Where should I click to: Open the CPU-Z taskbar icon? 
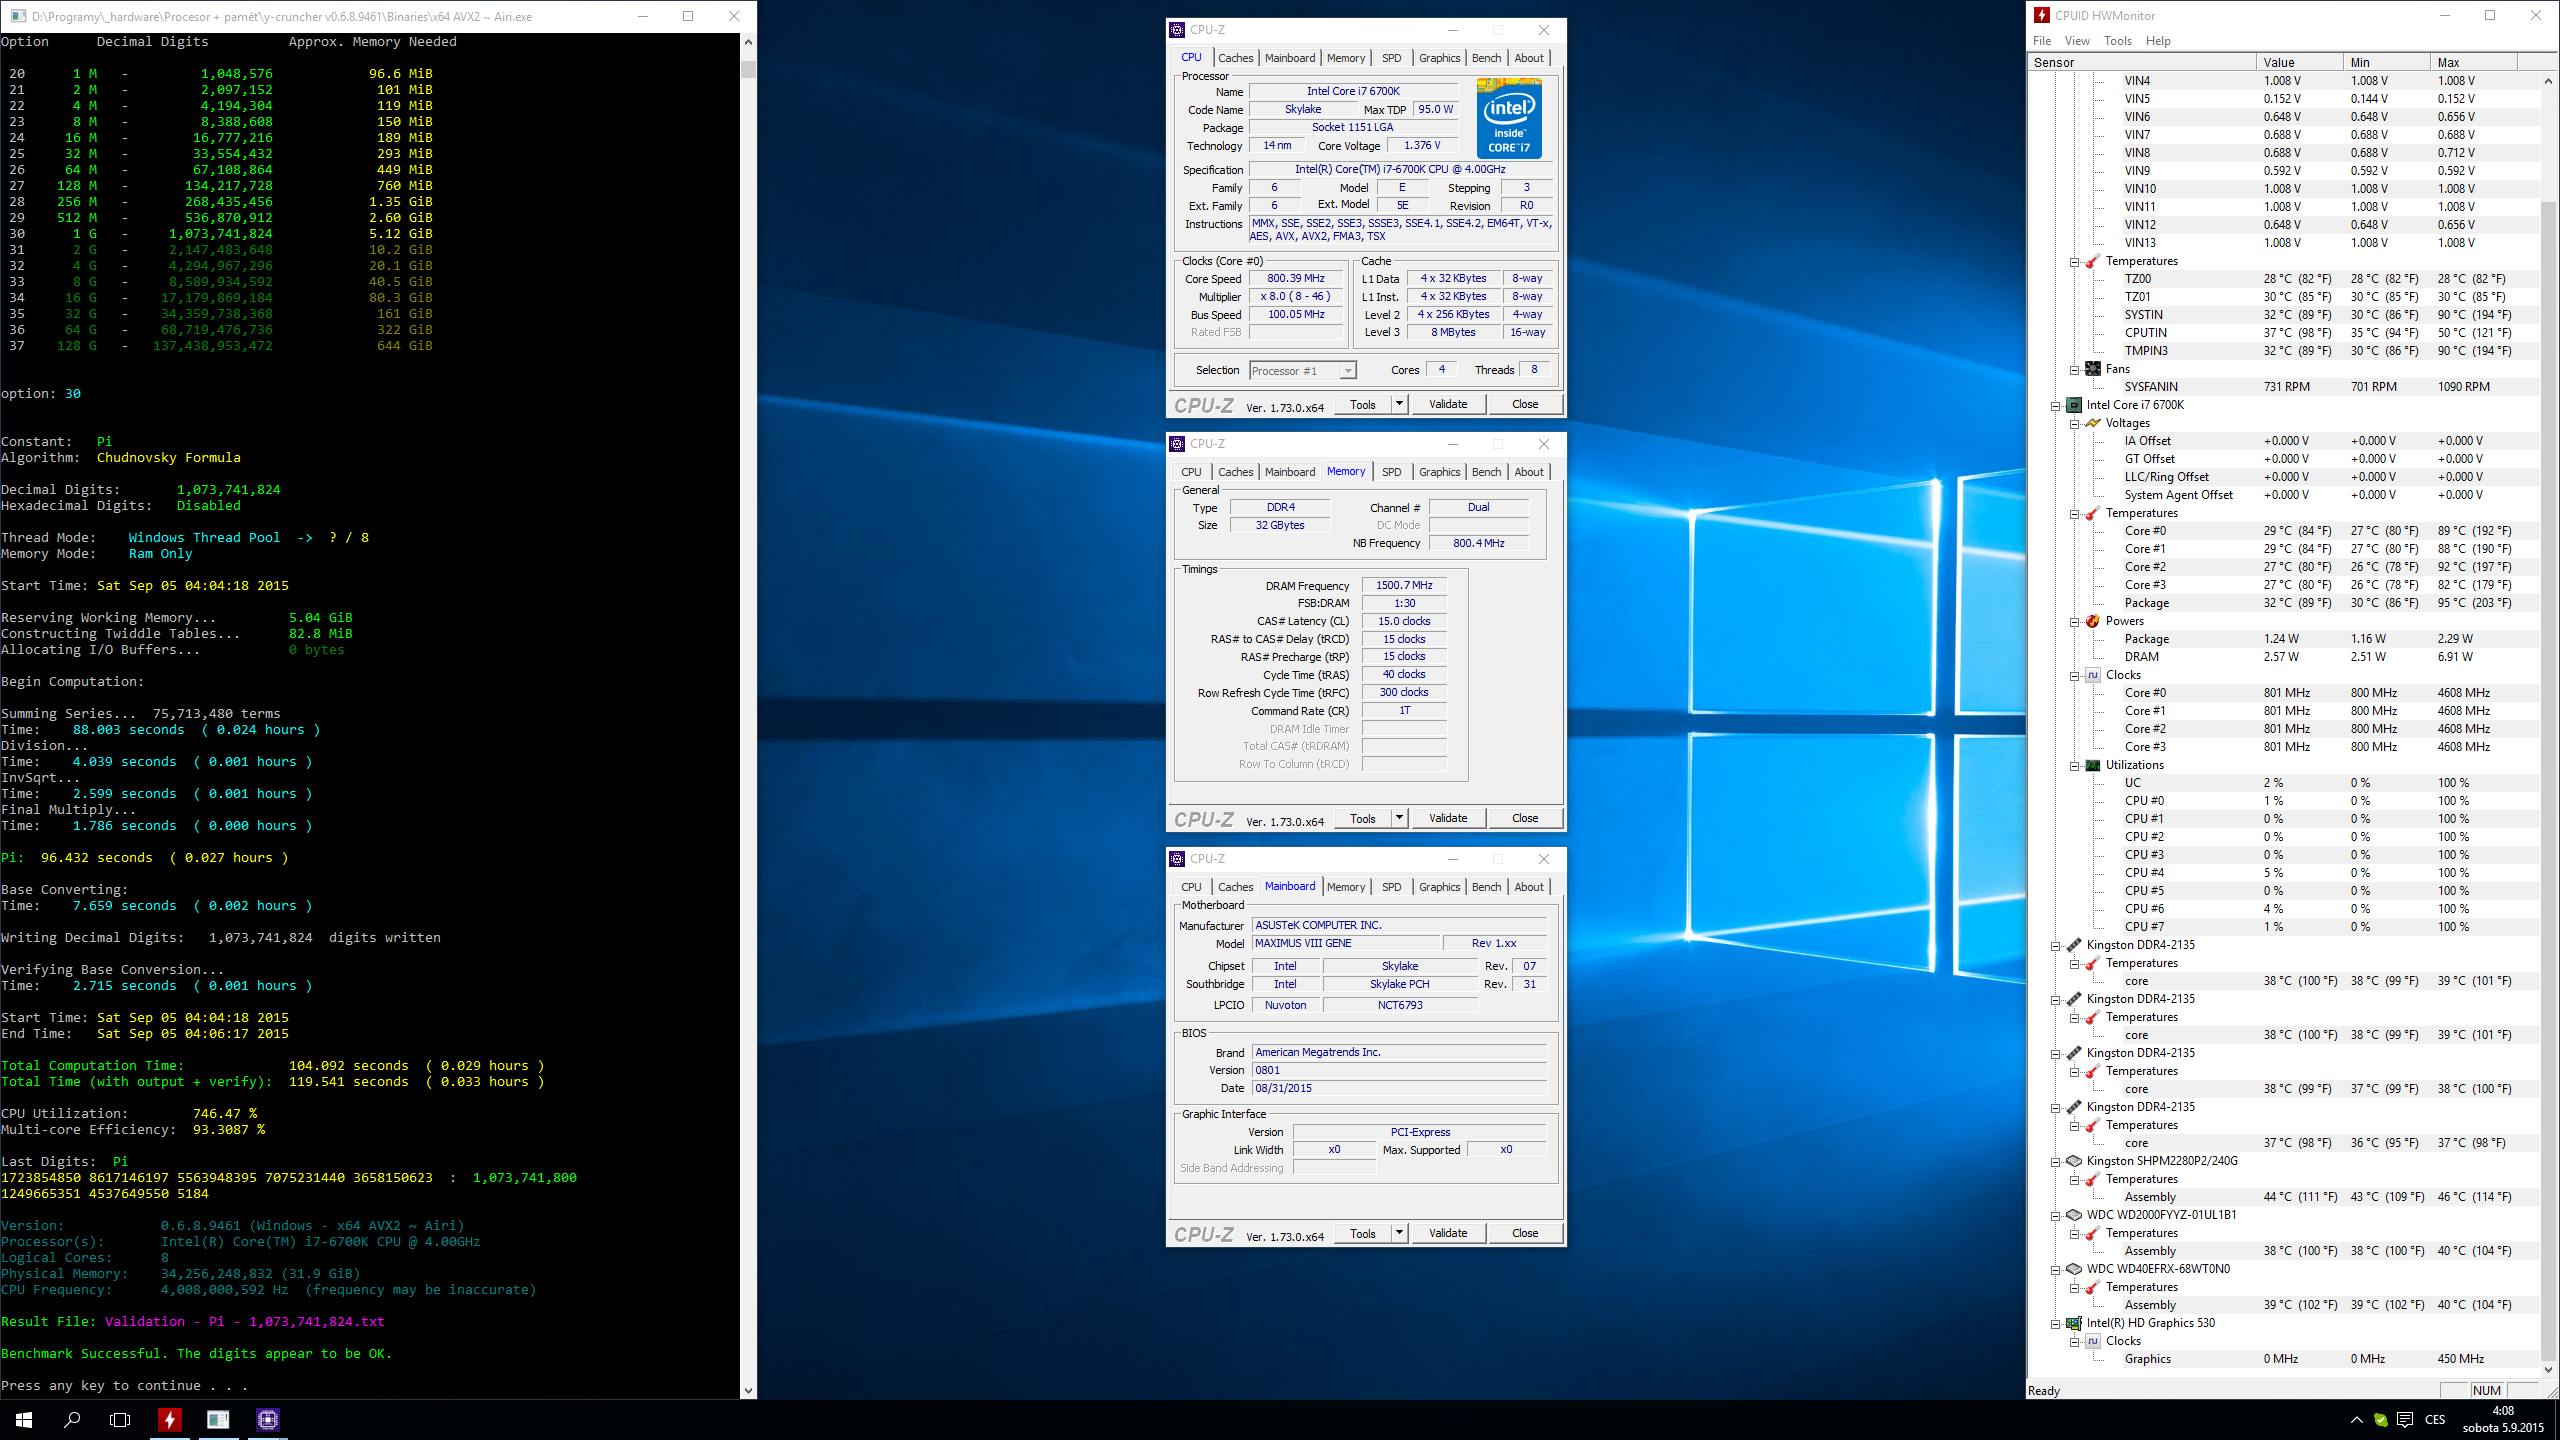(267, 1419)
